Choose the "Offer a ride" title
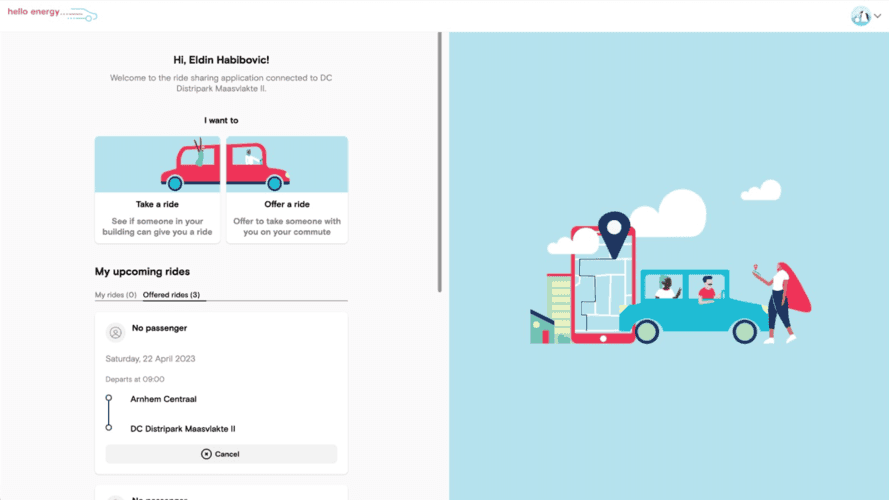 (x=287, y=204)
